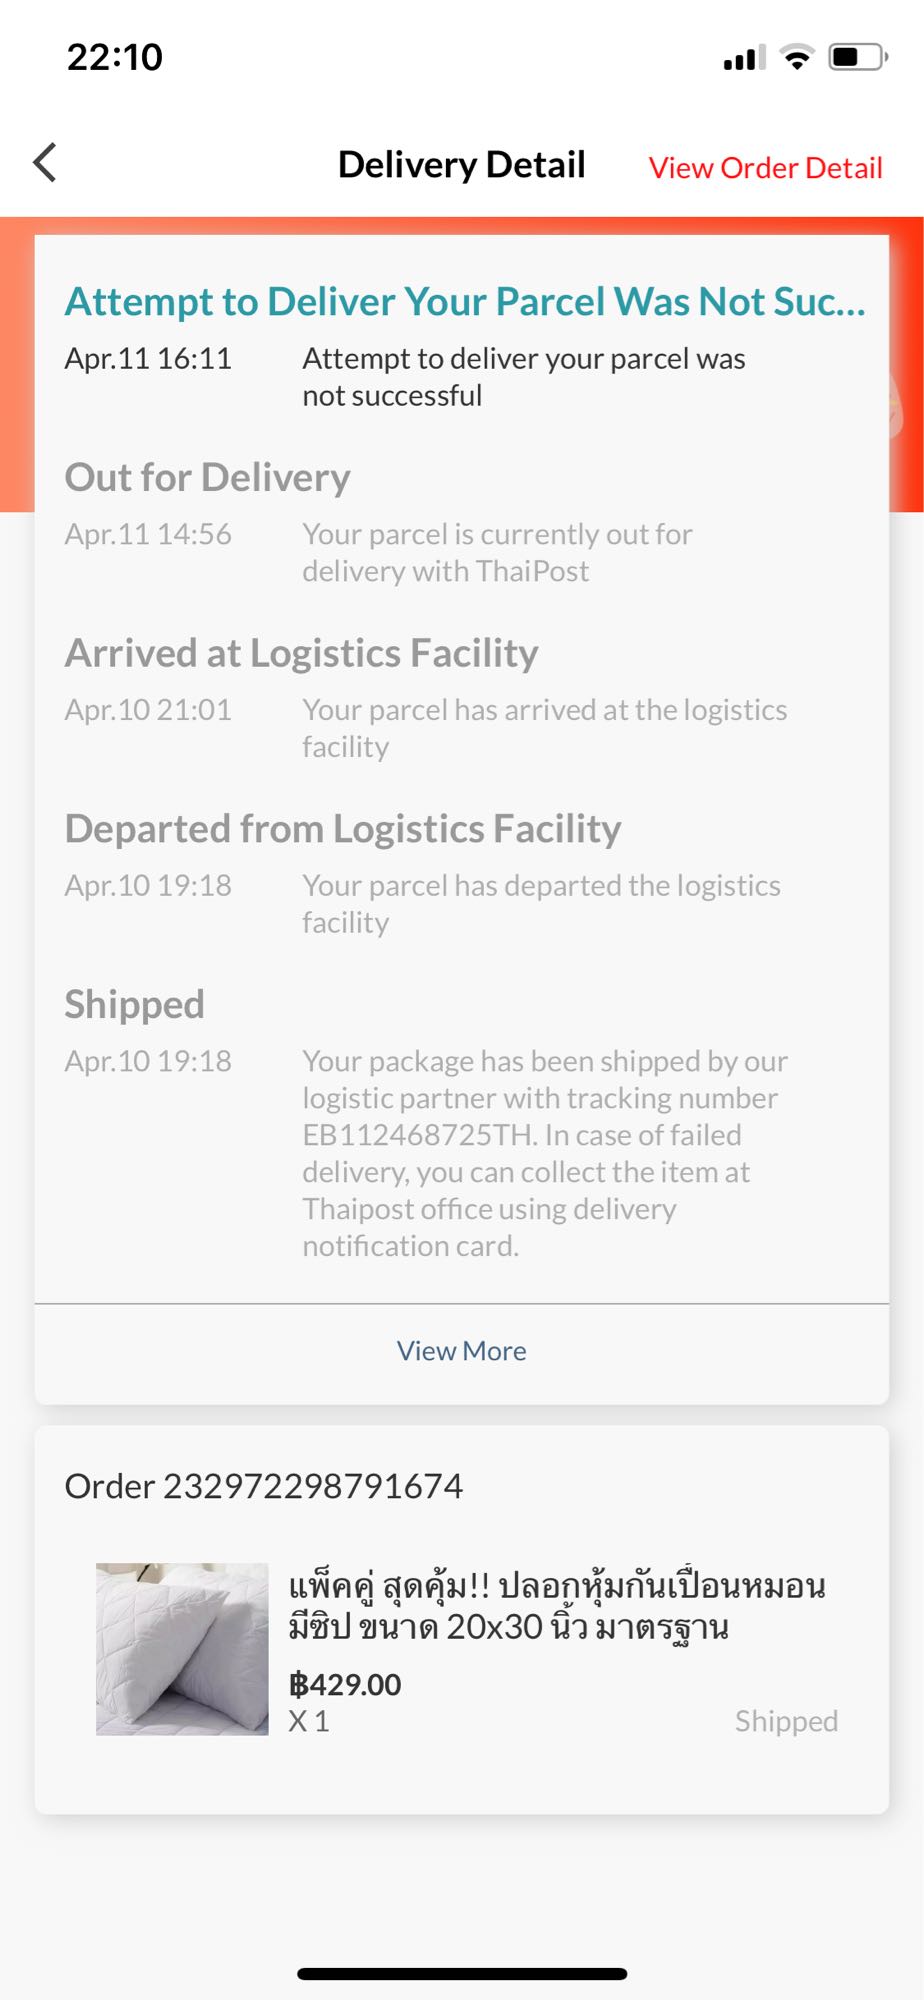Tap the Shipped tracking step heading

point(134,1004)
